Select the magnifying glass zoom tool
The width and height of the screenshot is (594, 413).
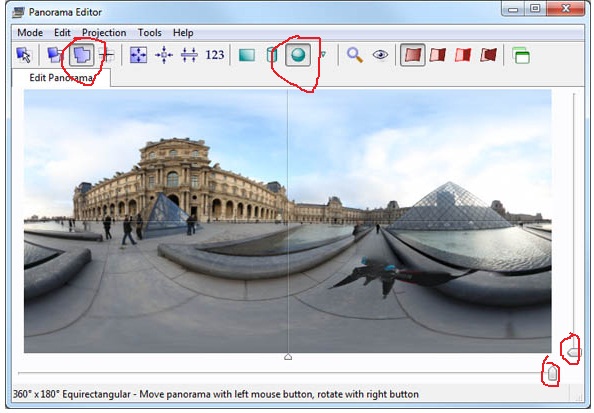point(355,55)
